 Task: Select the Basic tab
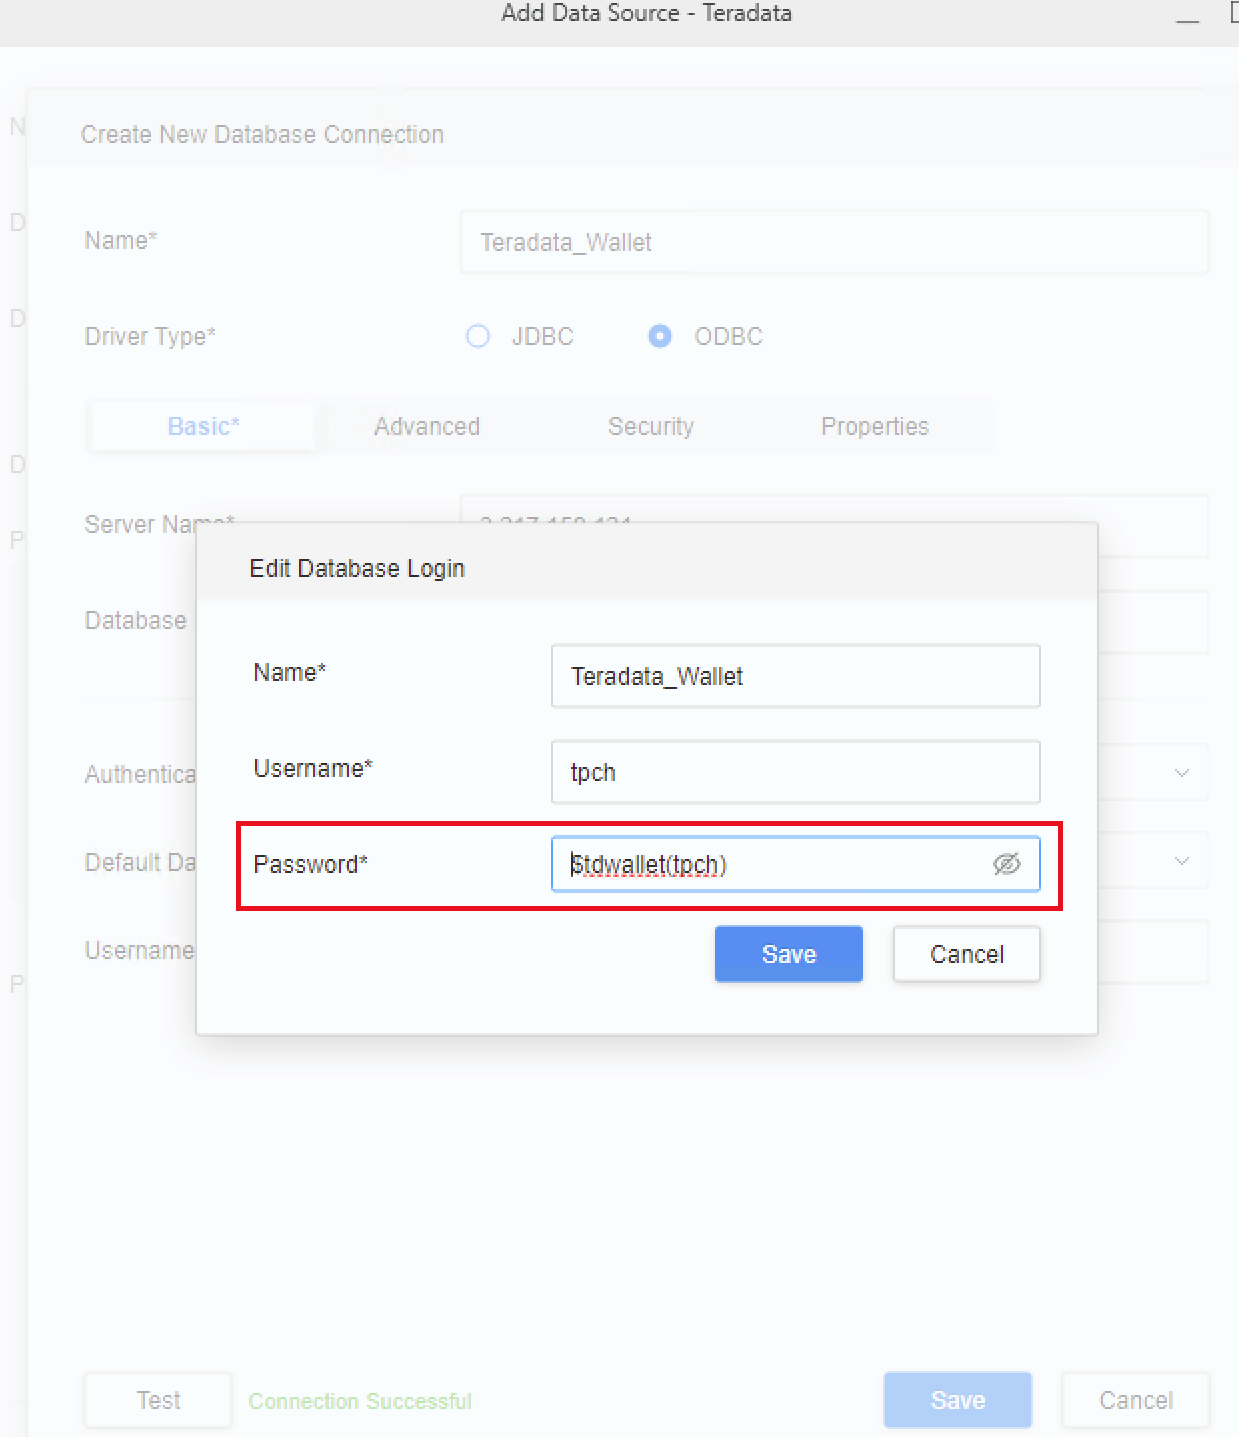point(202,426)
